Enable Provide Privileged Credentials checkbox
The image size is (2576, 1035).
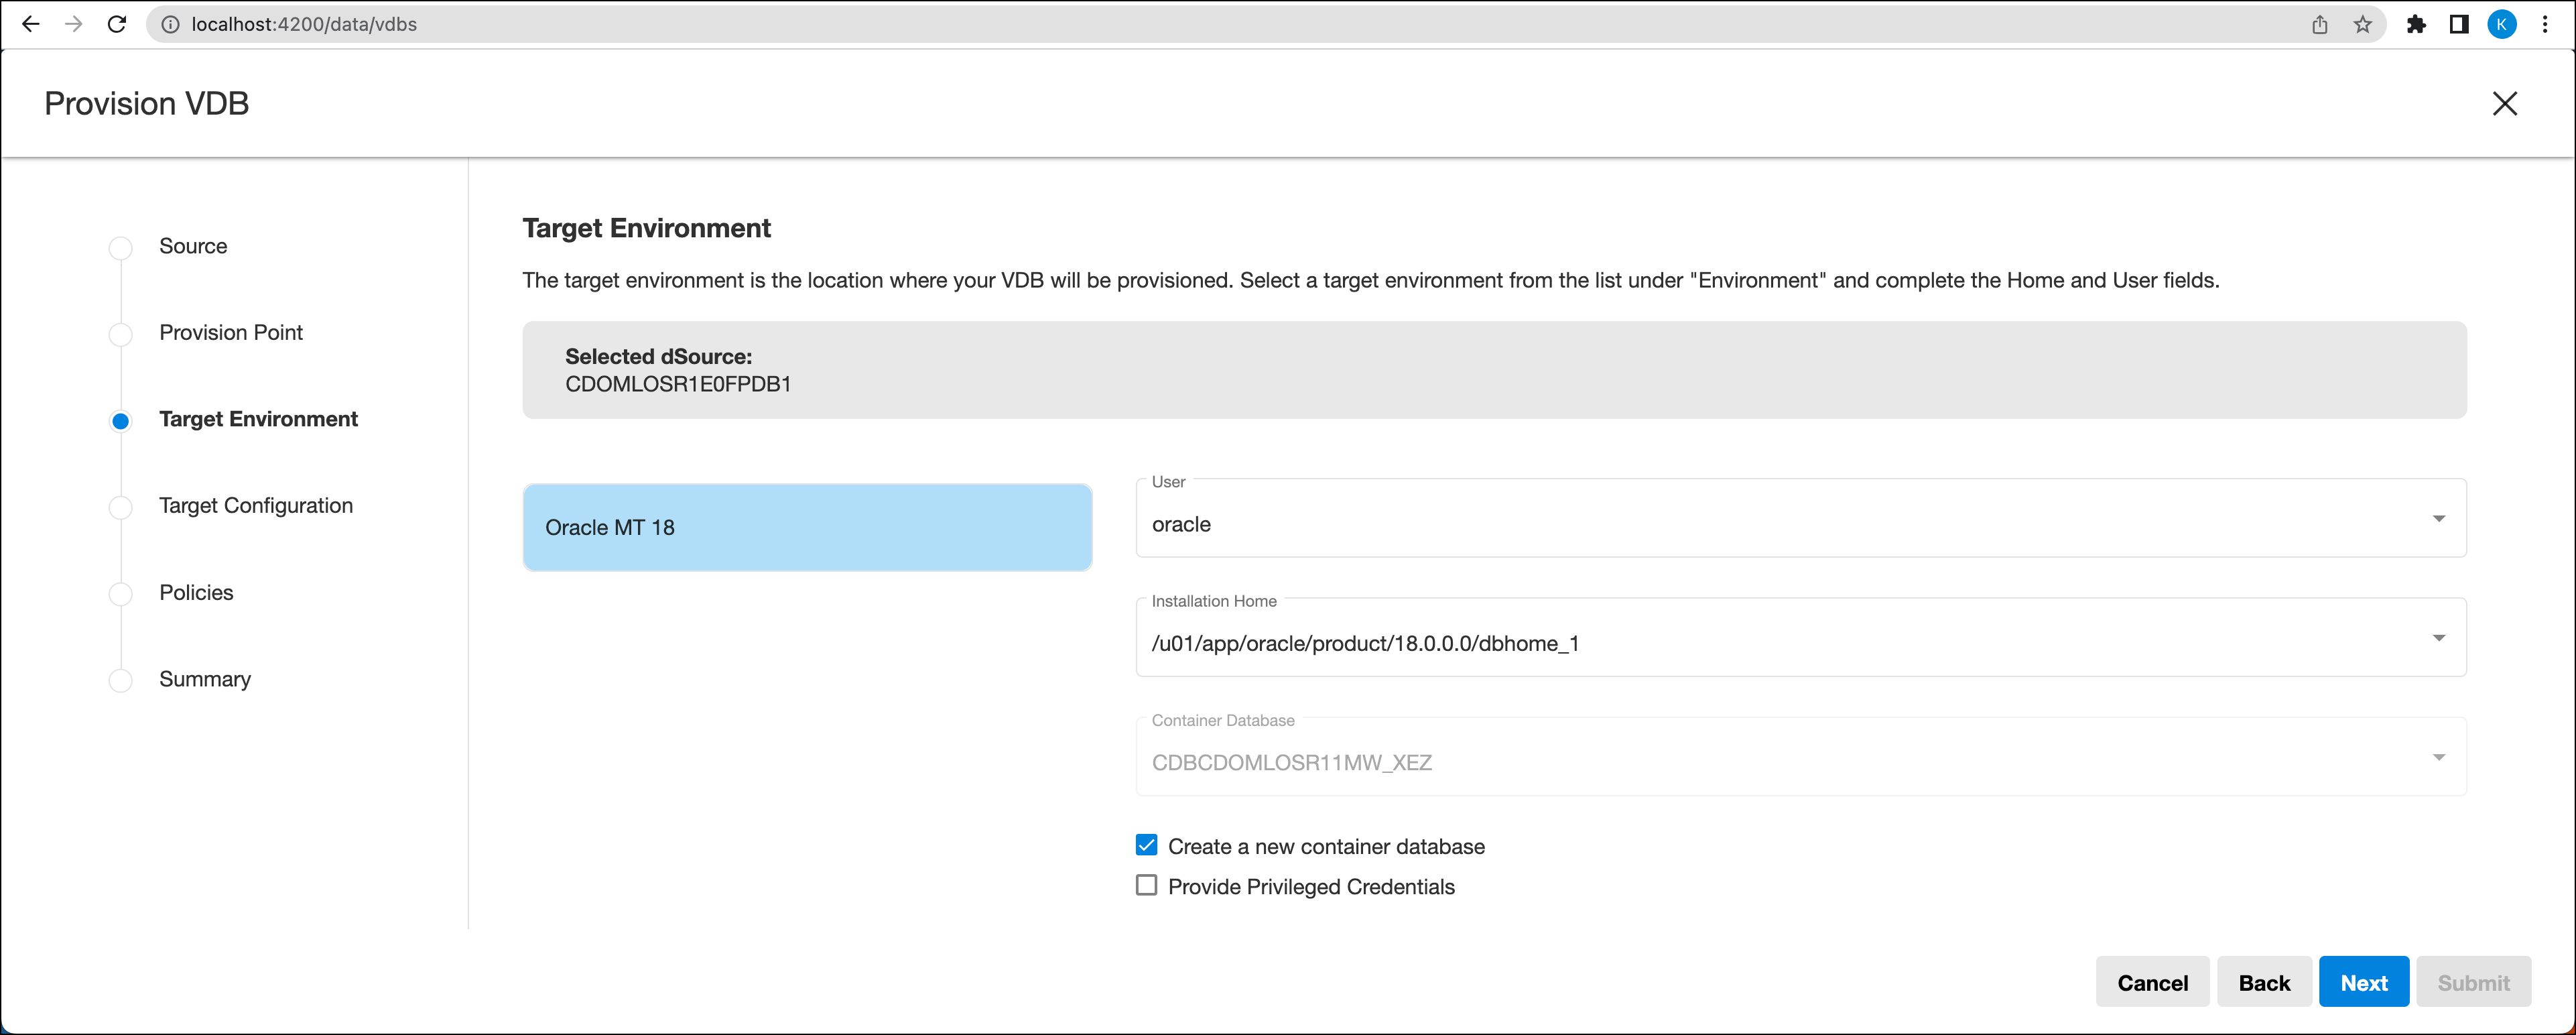1146,886
